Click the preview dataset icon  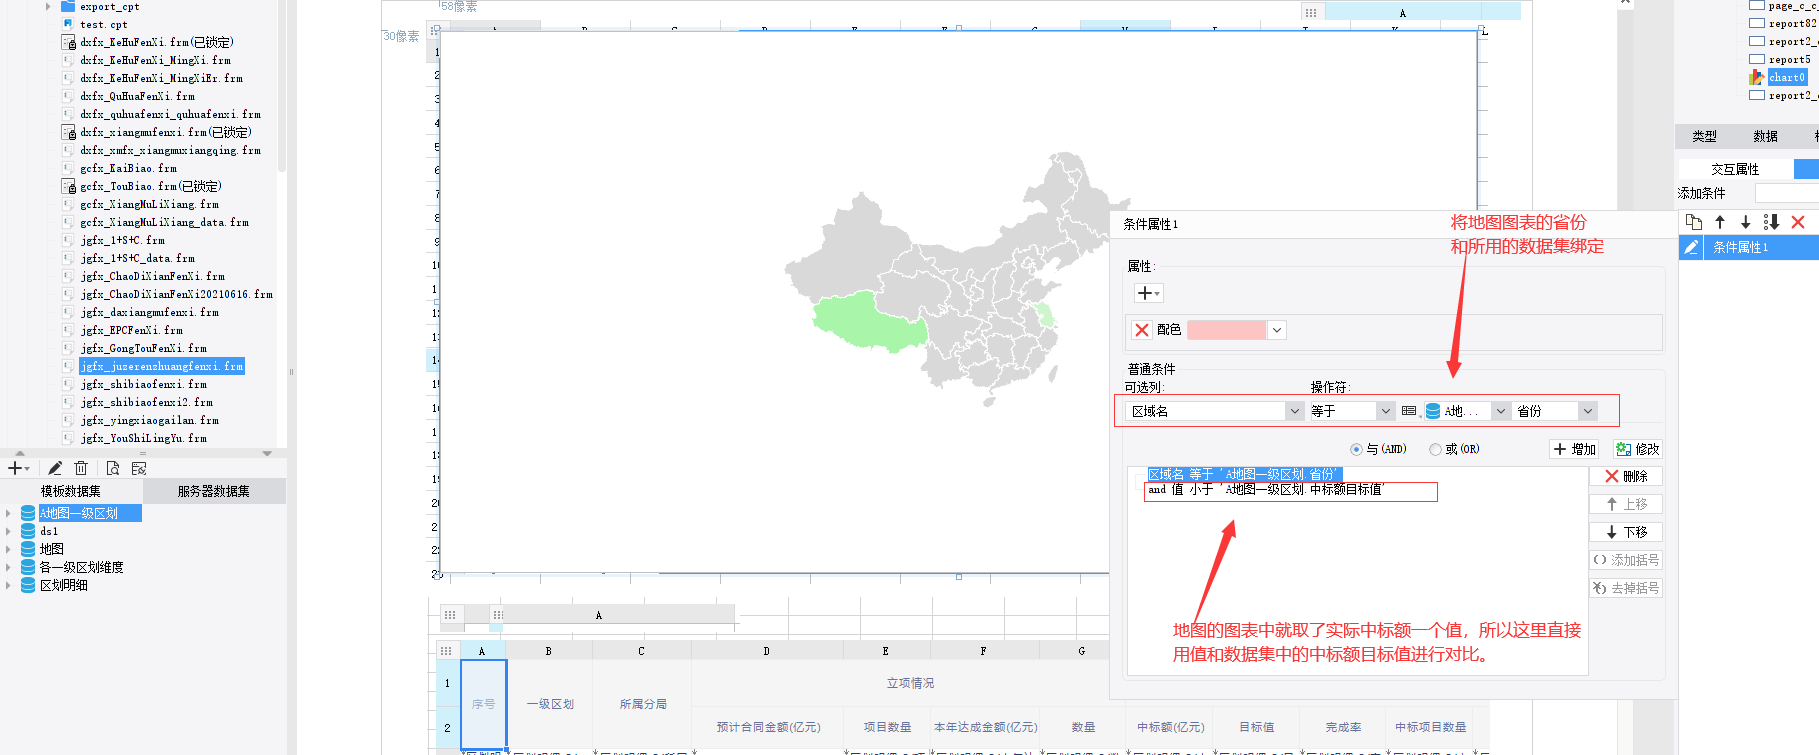(113, 468)
